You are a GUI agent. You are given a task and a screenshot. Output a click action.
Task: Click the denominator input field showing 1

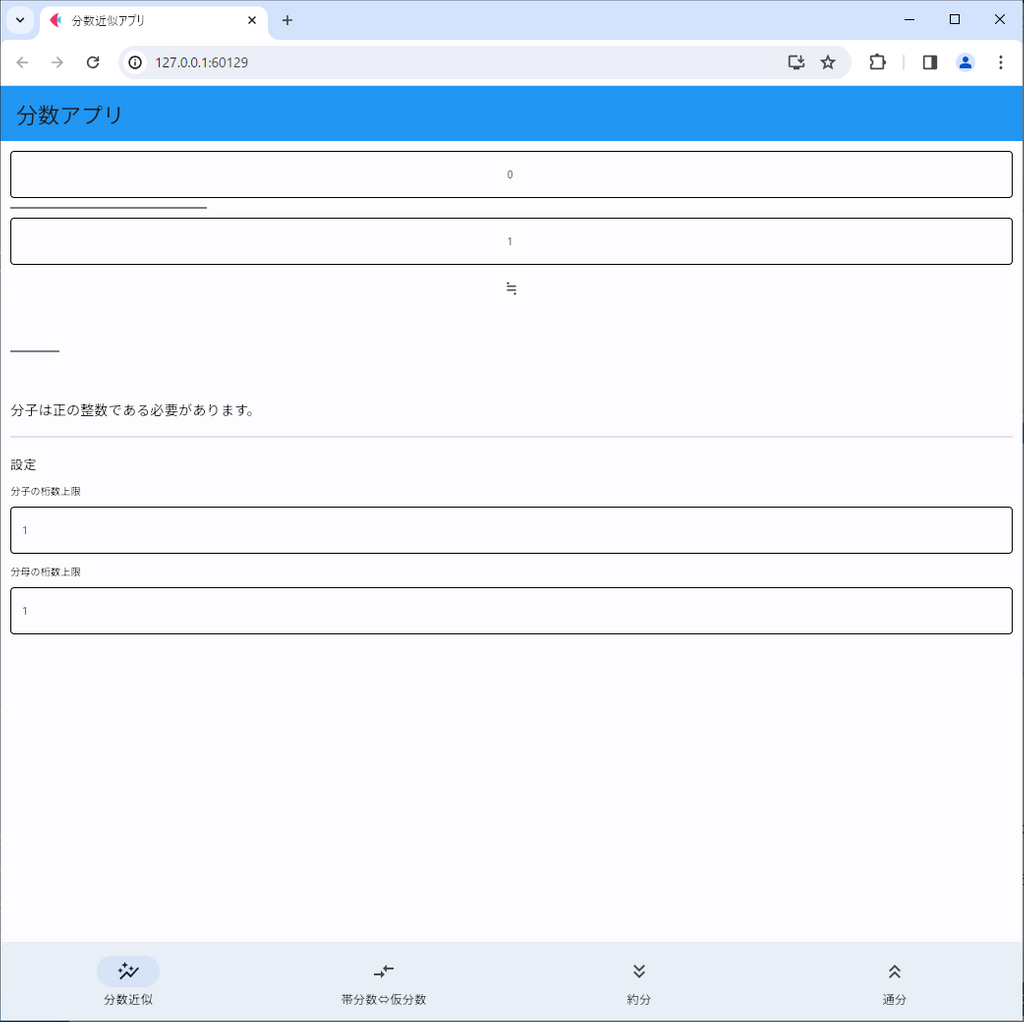click(511, 241)
